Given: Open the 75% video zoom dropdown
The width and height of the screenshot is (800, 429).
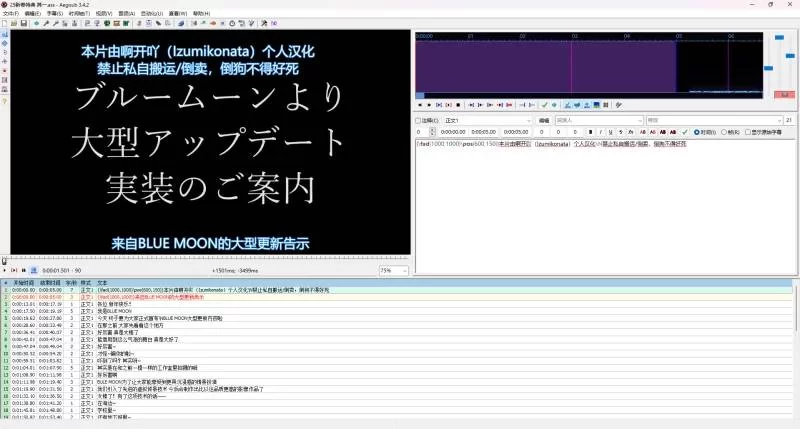Looking at the screenshot, I should tap(394, 271).
